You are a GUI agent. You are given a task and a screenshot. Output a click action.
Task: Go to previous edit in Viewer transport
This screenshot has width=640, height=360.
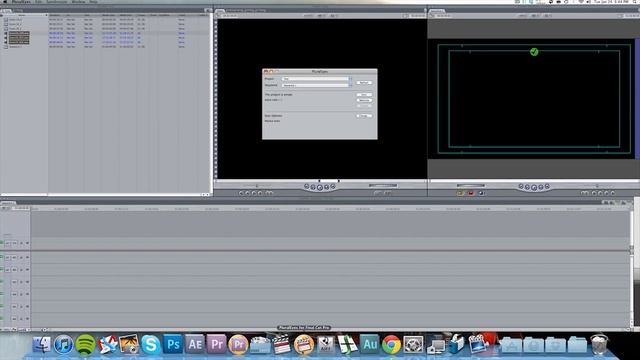(x=307, y=187)
